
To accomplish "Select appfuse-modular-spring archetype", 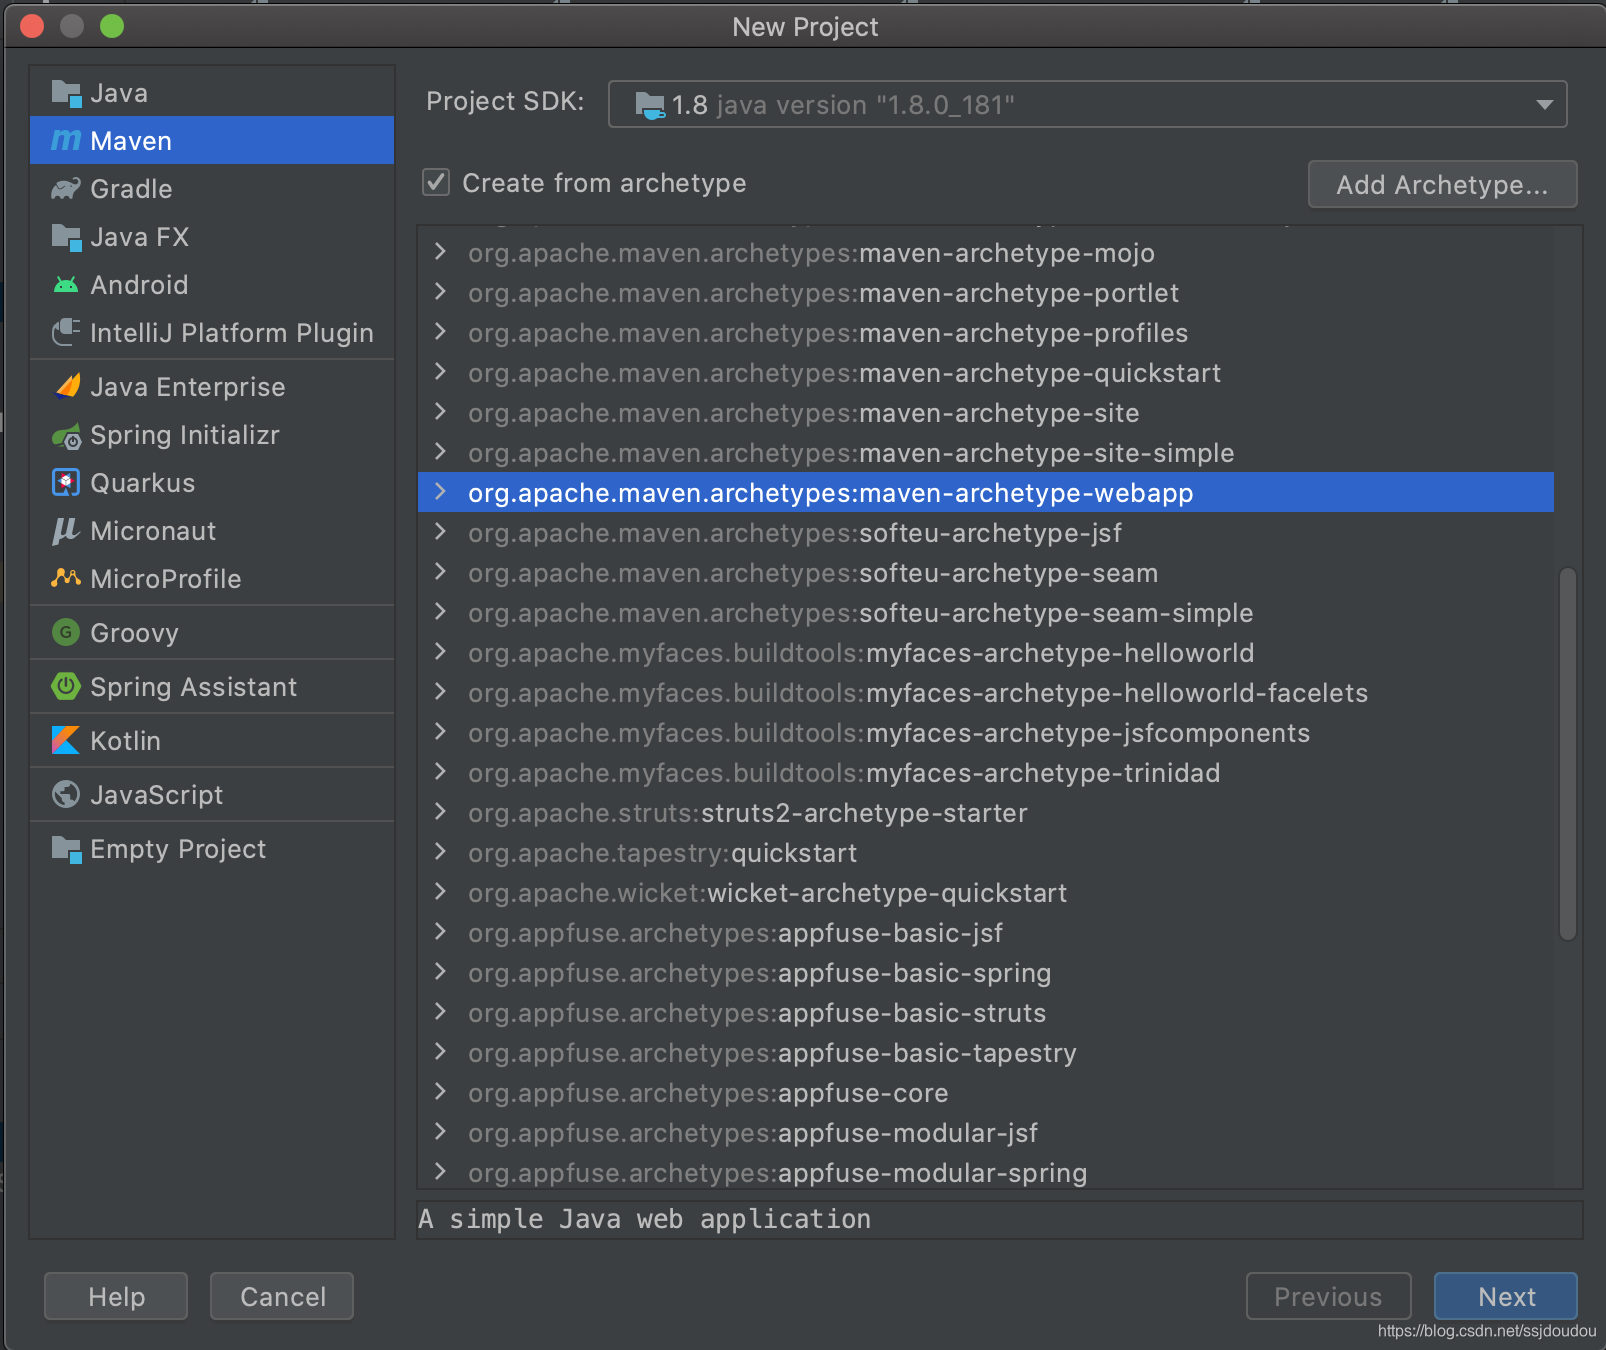I will click(986, 1173).
